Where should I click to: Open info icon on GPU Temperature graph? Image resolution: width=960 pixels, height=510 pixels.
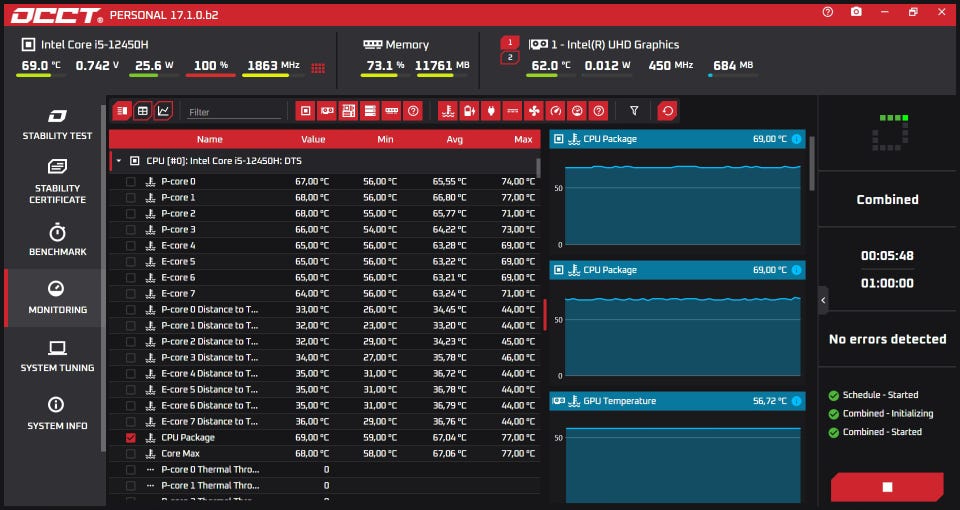coord(797,401)
